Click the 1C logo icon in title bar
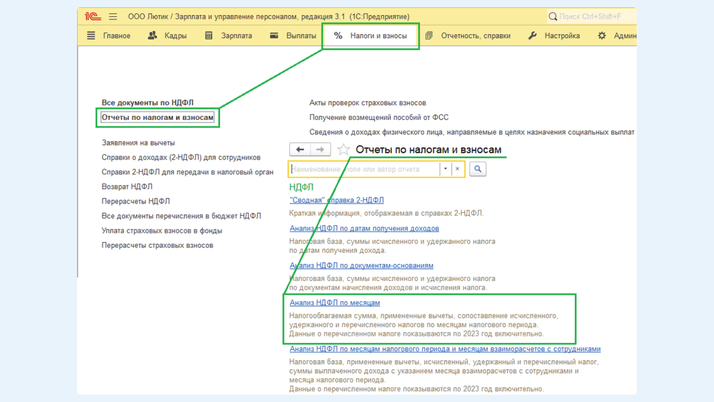714x402 pixels. click(92, 16)
